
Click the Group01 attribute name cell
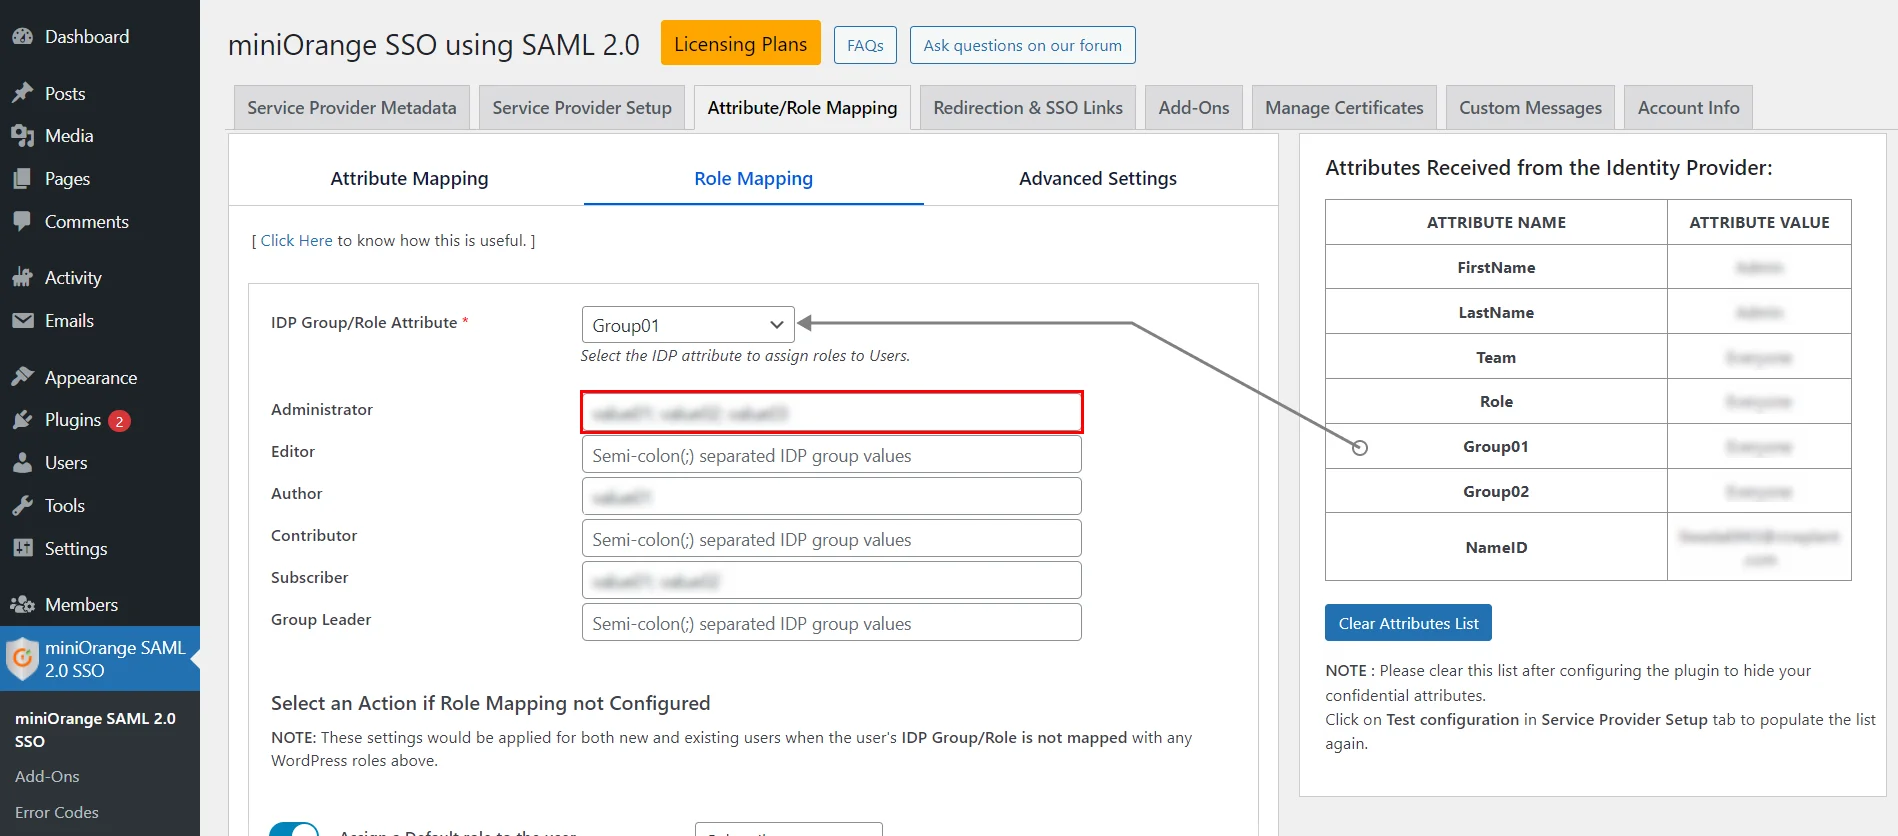1496,446
